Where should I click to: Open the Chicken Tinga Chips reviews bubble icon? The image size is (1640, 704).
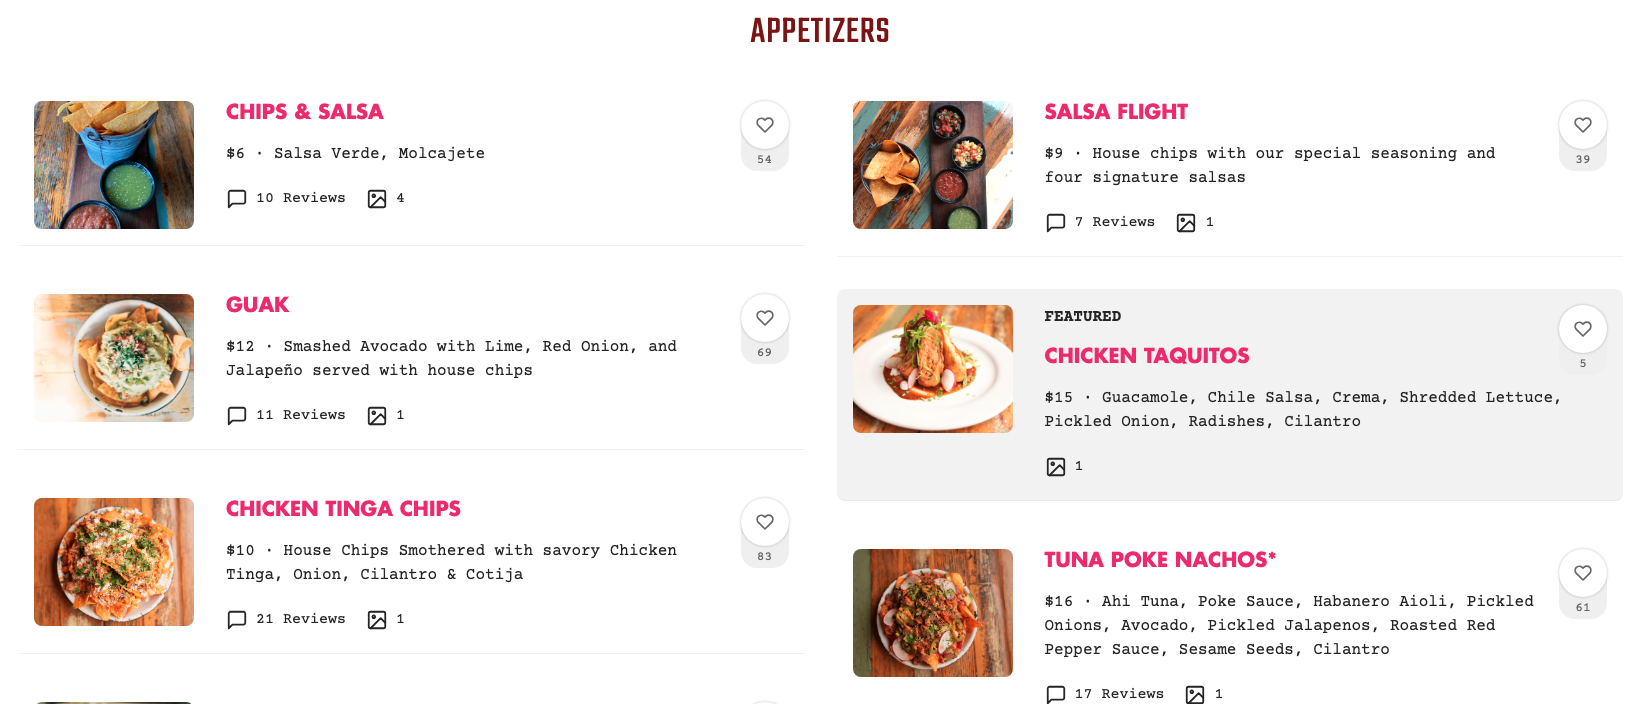click(x=237, y=620)
